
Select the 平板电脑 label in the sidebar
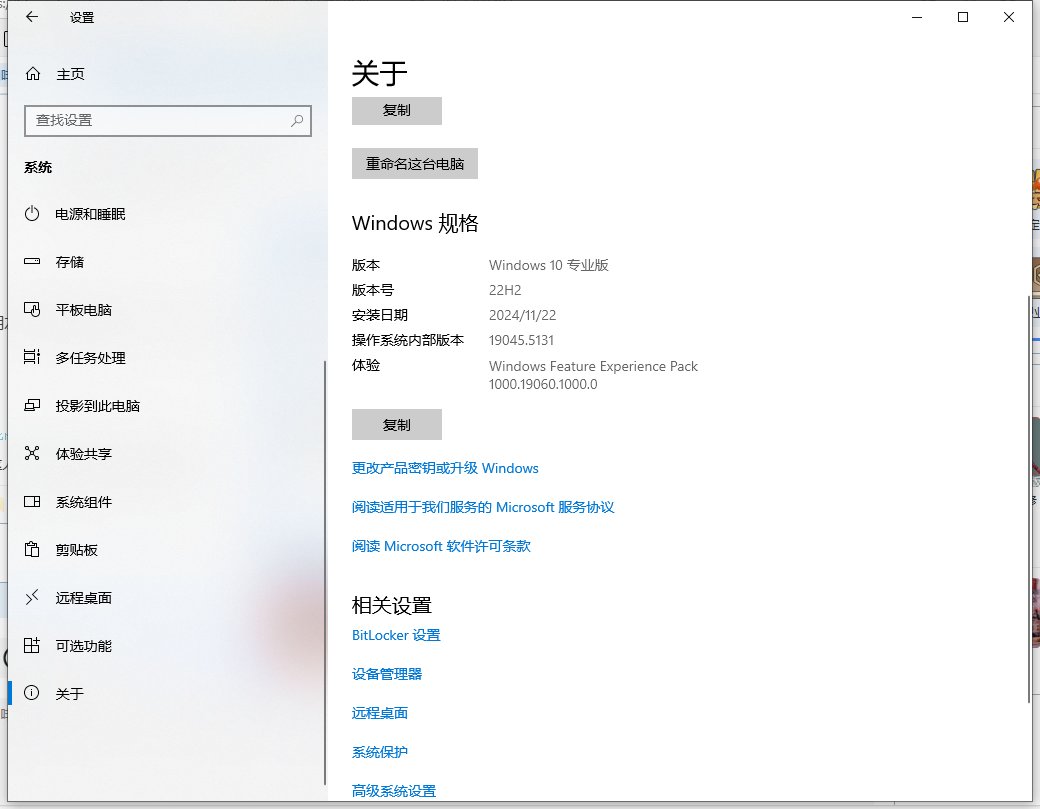[x=84, y=310]
